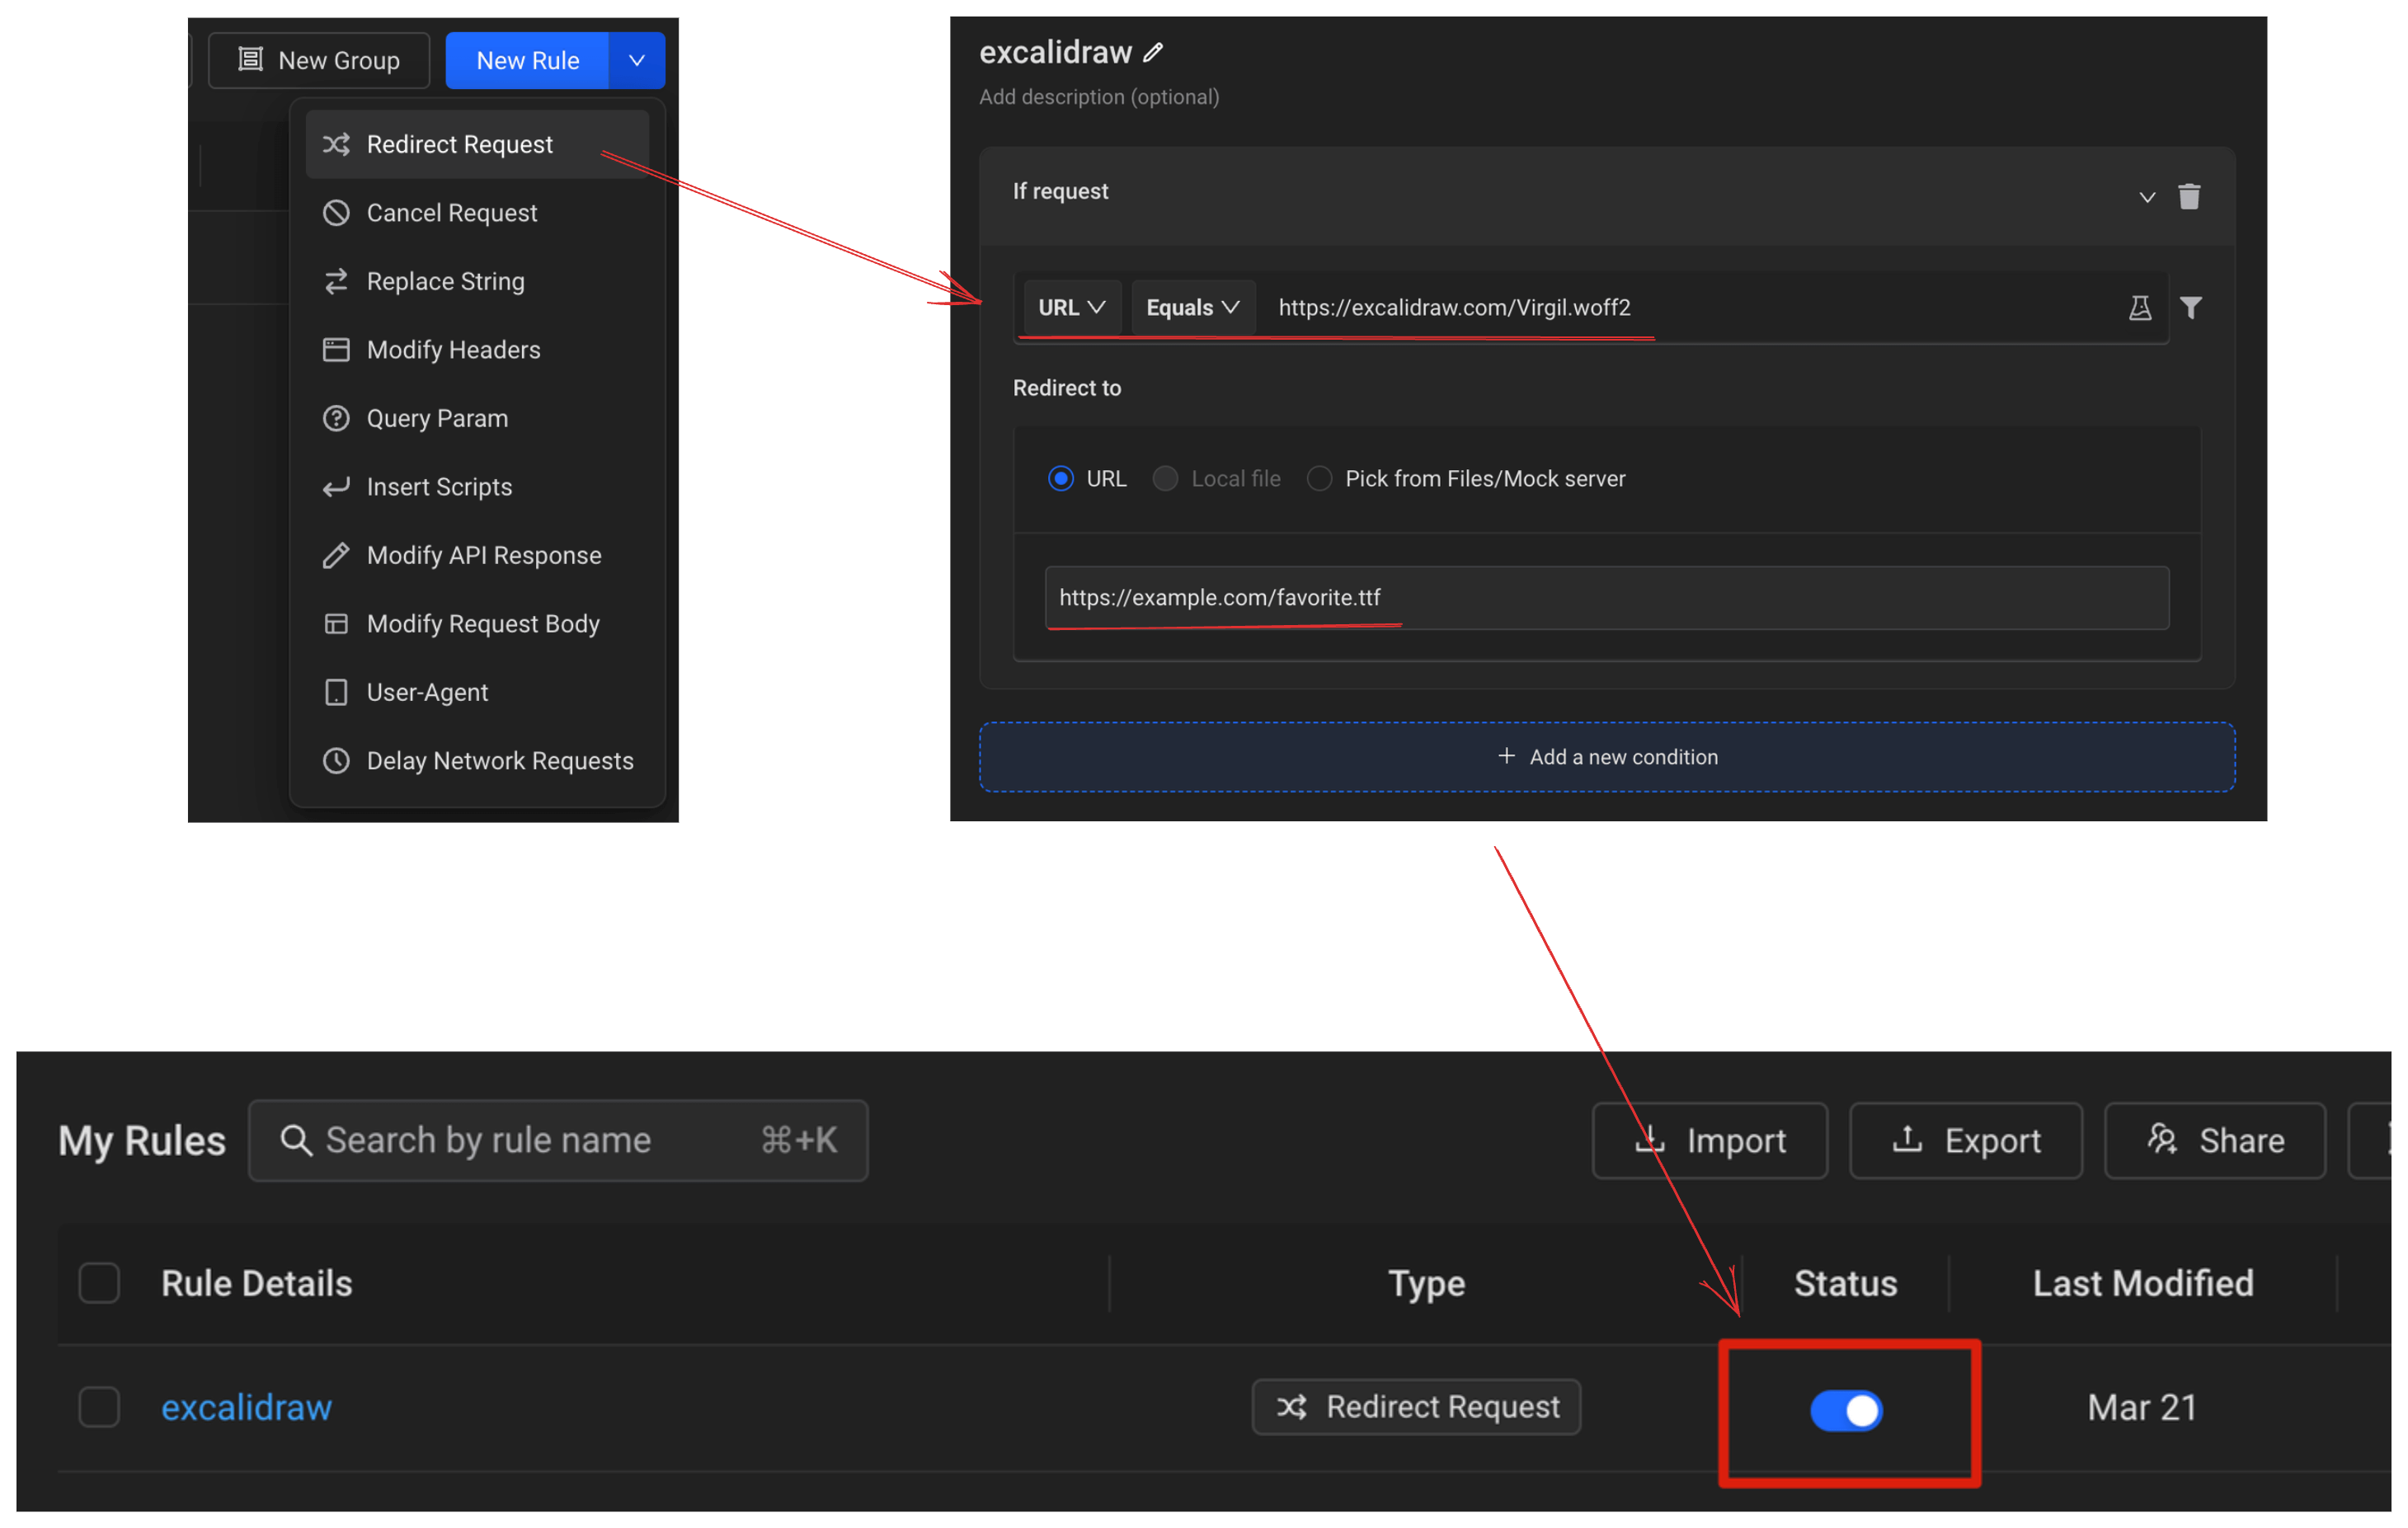
Task: Select Redirect Request from the menu
Action: tap(478, 144)
